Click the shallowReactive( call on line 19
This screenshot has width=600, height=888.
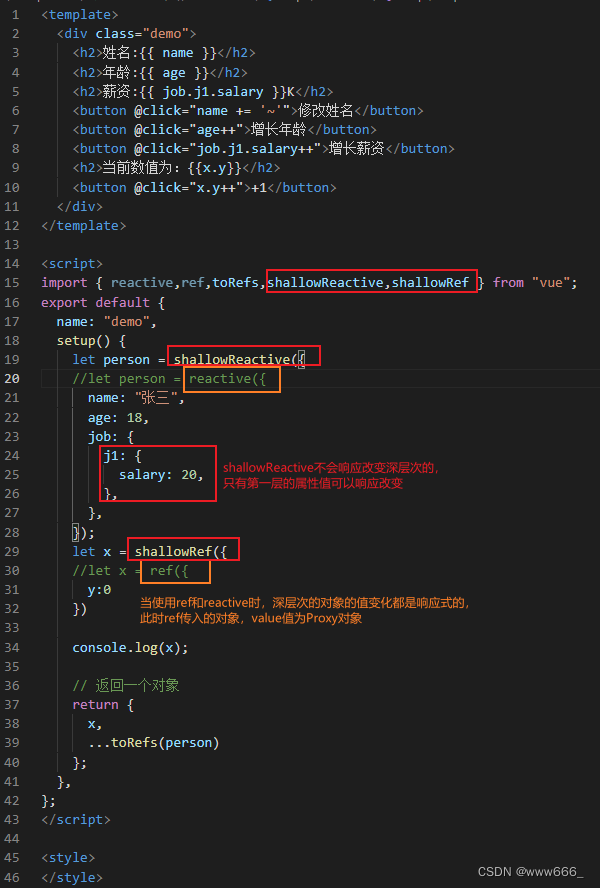[x=236, y=360]
